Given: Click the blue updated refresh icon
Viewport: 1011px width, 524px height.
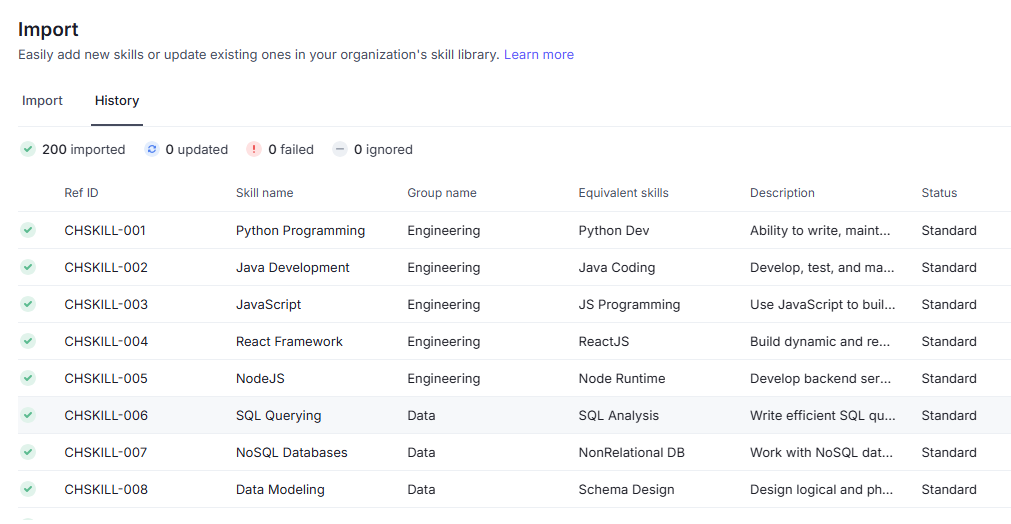Looking at the screenshot, I should pos(152,149).
